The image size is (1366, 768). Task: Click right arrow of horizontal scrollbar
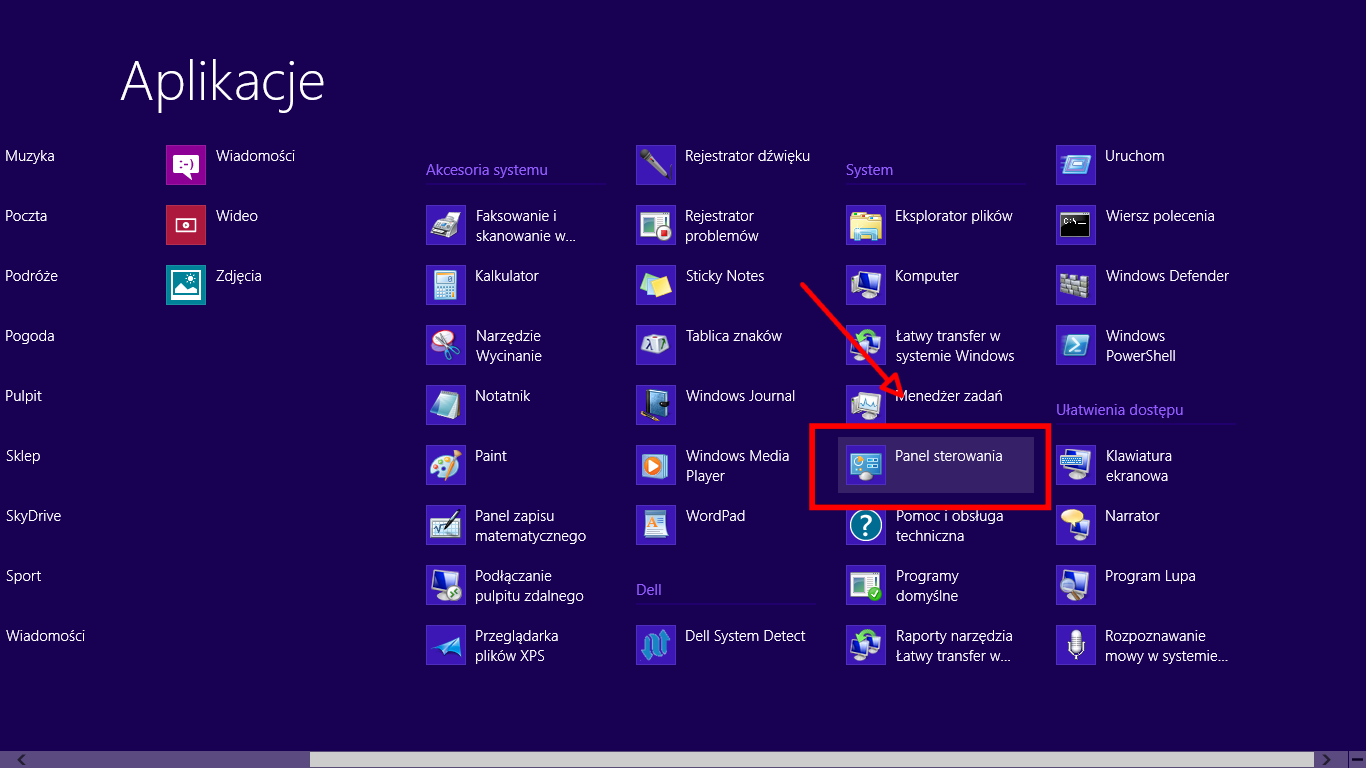(1327, 760)
